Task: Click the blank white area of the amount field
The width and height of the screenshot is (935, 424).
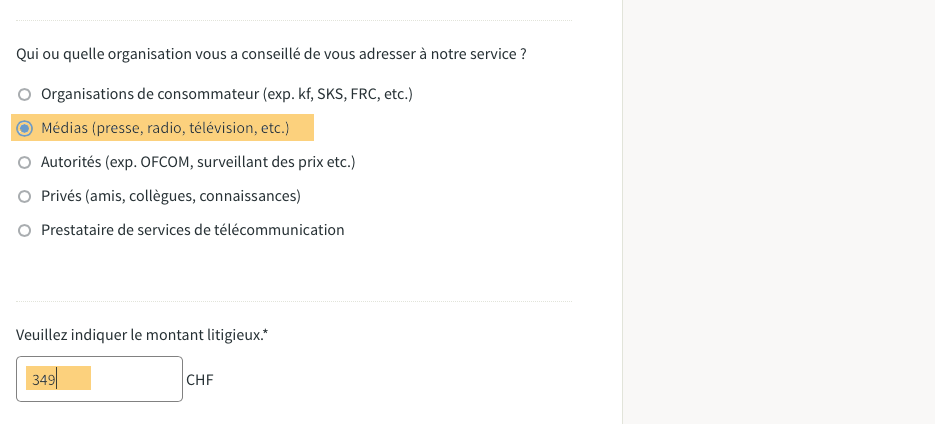Action: (136, 379)
